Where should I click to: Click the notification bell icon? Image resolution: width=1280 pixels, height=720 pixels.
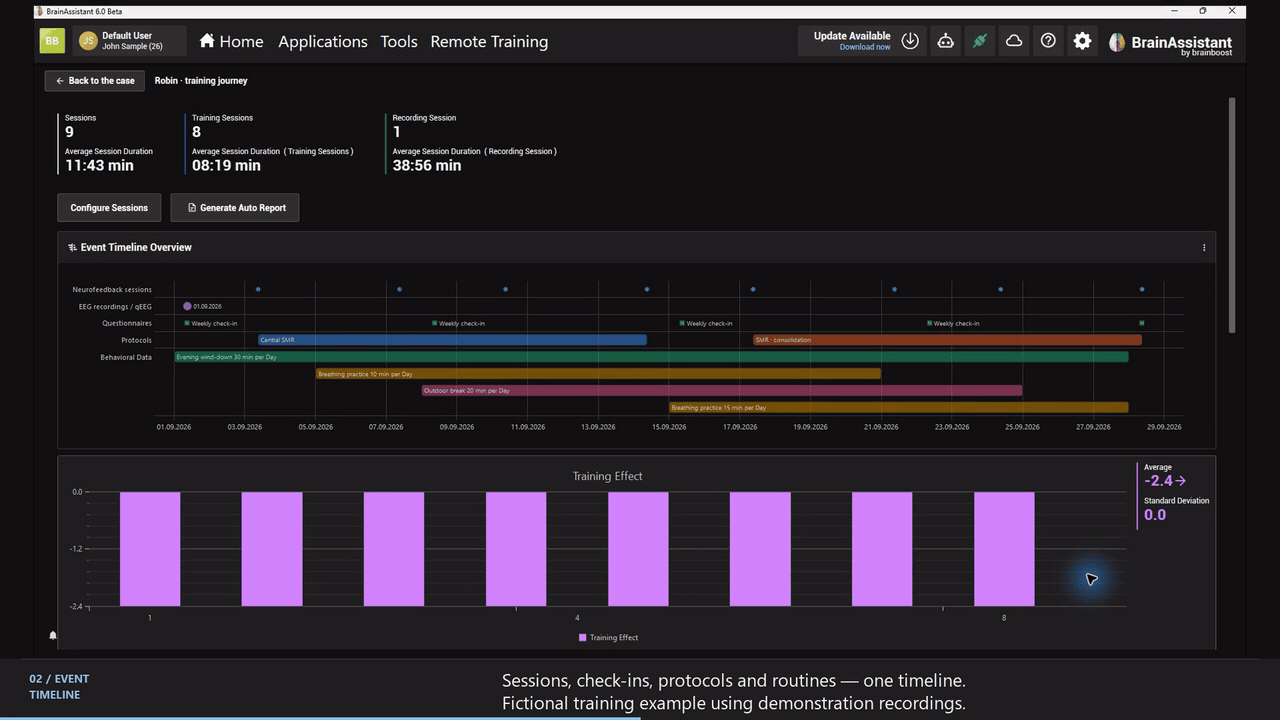click(x=53, y=635)
